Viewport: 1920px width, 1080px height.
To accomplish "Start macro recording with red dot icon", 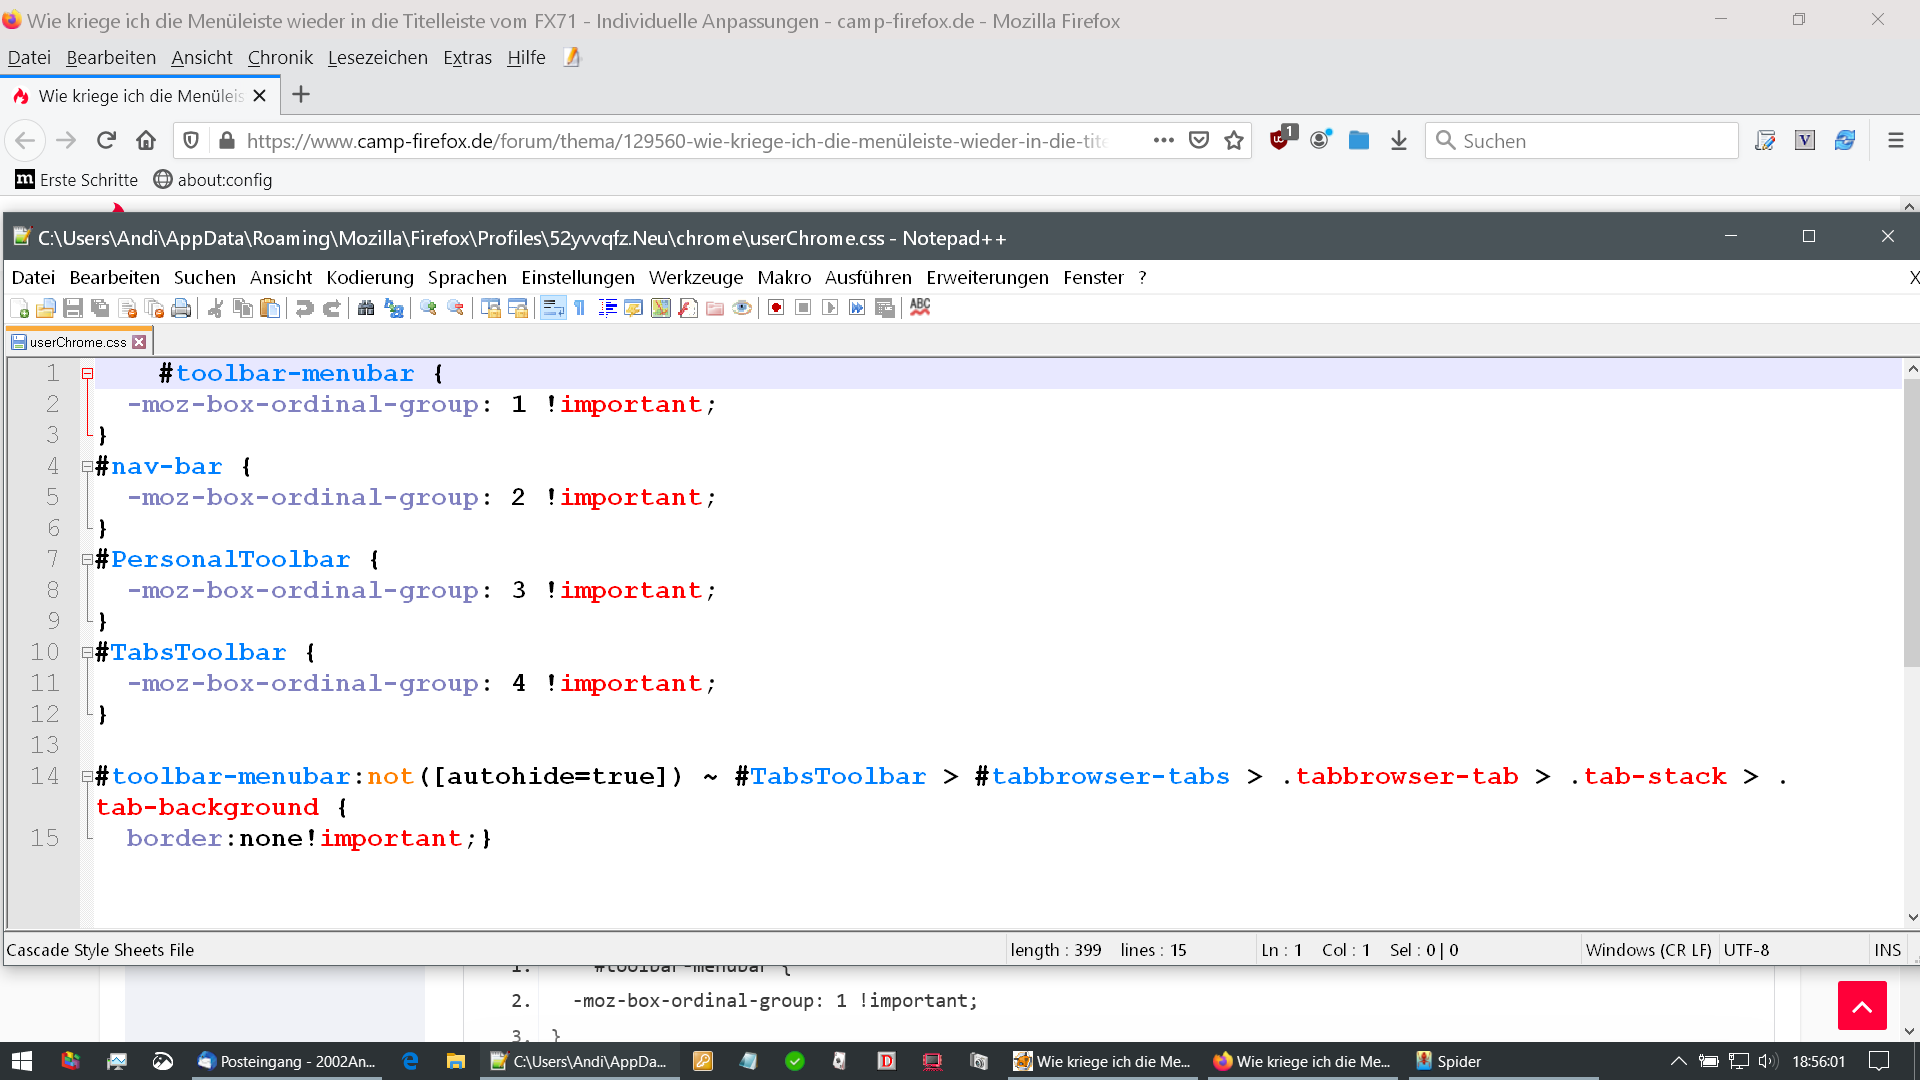I will (776, 308).
